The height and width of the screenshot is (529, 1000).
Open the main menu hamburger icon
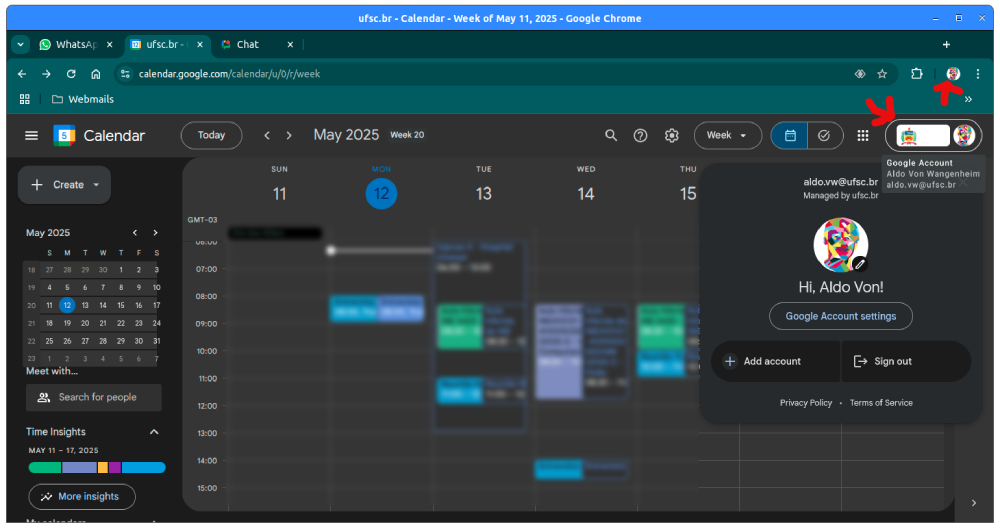coord(32,136)
